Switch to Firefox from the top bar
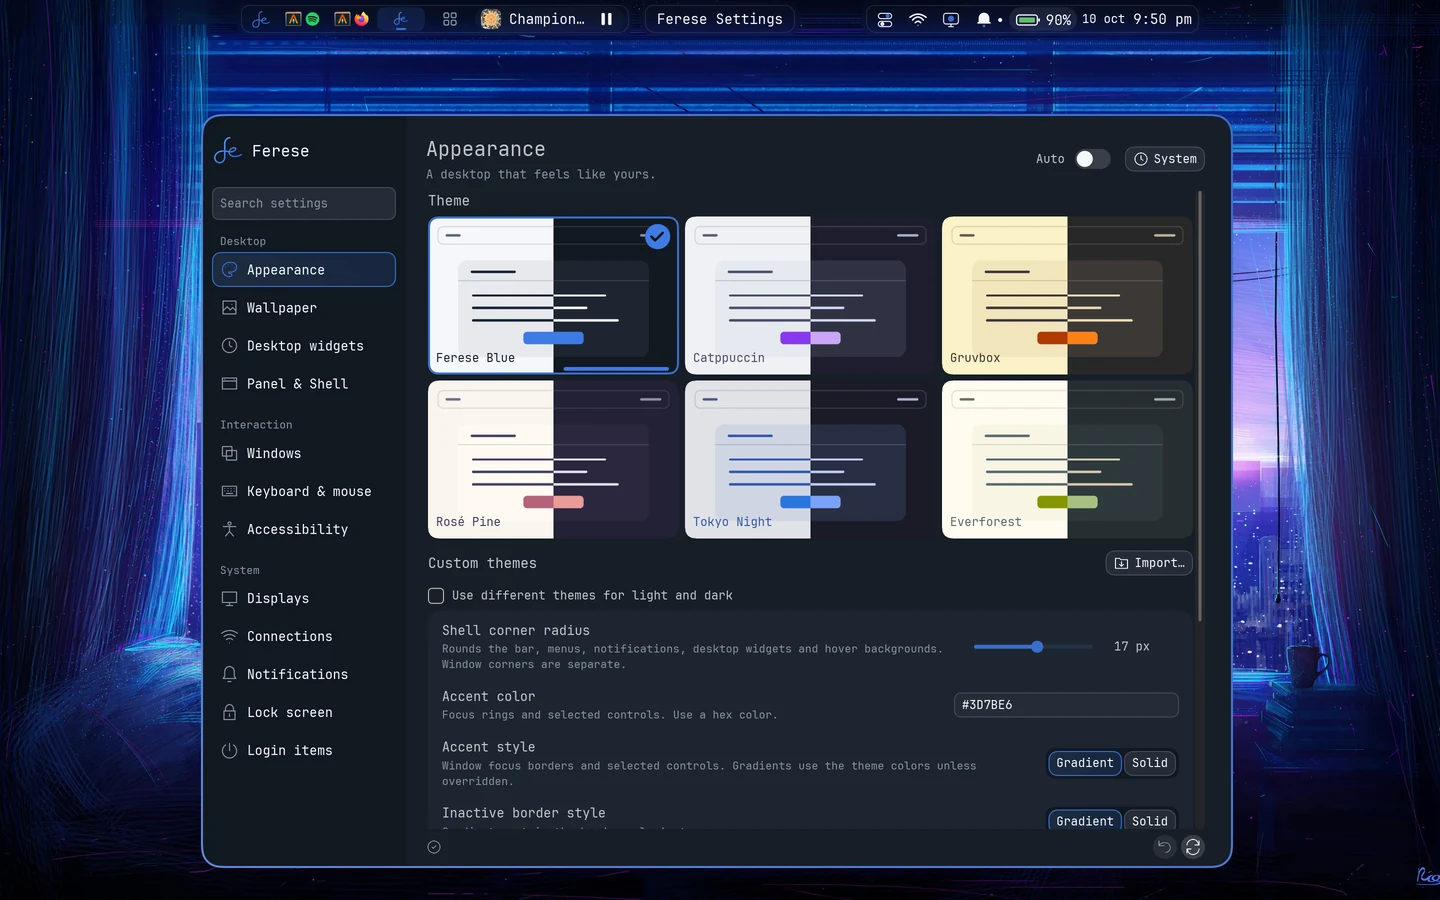The width and height of the screenshot is (1440, 900). point(361,19)
